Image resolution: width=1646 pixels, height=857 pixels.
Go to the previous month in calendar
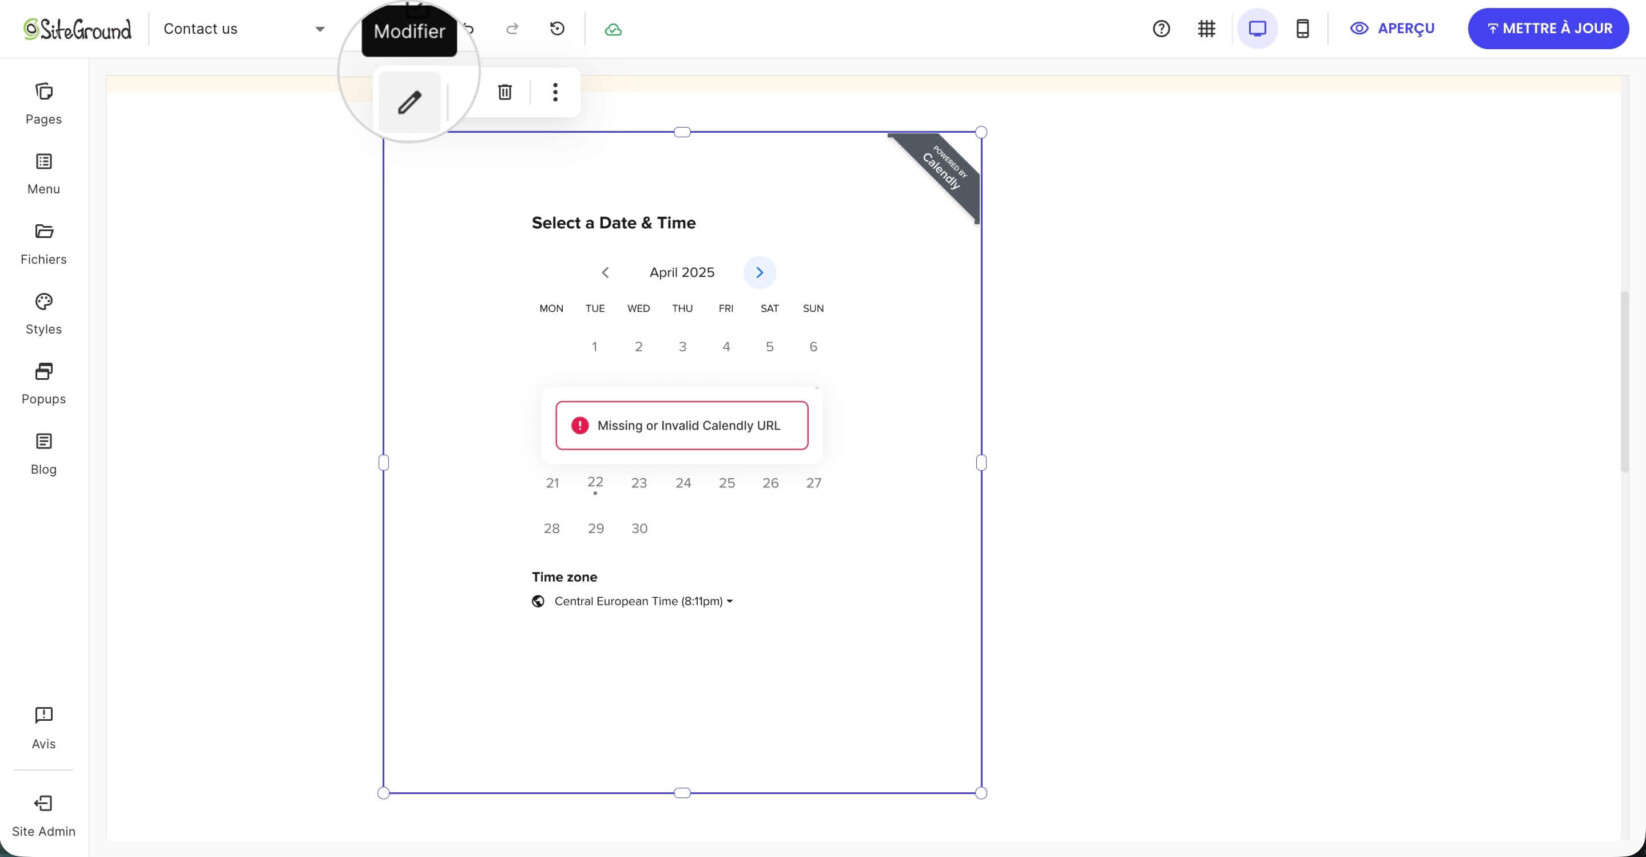click(x=605, y=272)
